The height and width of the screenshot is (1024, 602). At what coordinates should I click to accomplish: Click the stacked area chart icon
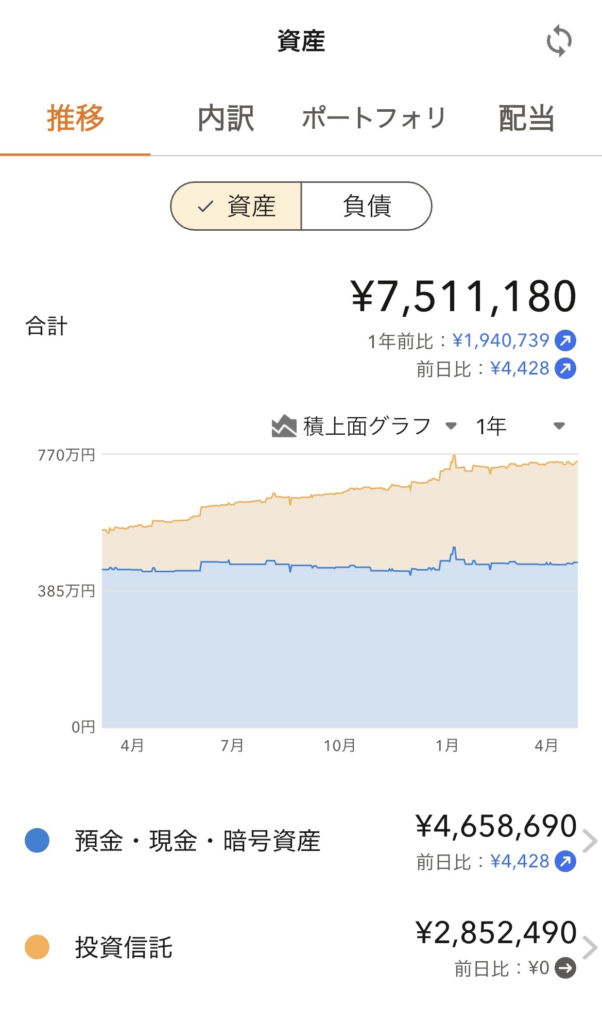[284, 427]
